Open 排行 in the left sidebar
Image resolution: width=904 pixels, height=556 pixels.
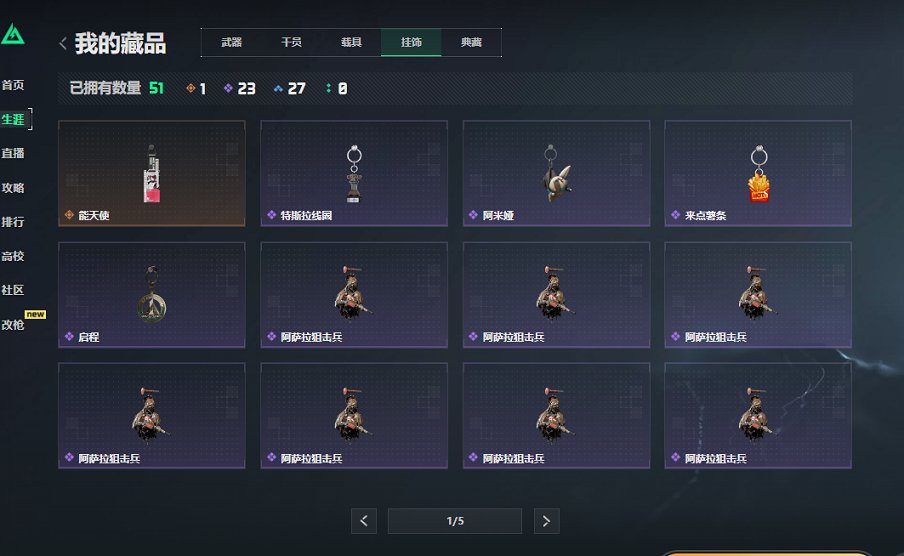point(13,222)
